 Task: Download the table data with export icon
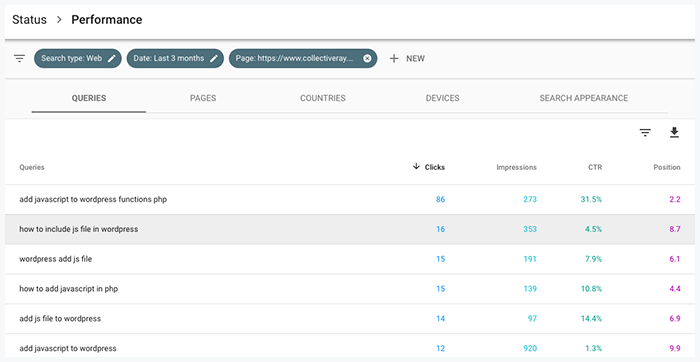coord(674,133)
